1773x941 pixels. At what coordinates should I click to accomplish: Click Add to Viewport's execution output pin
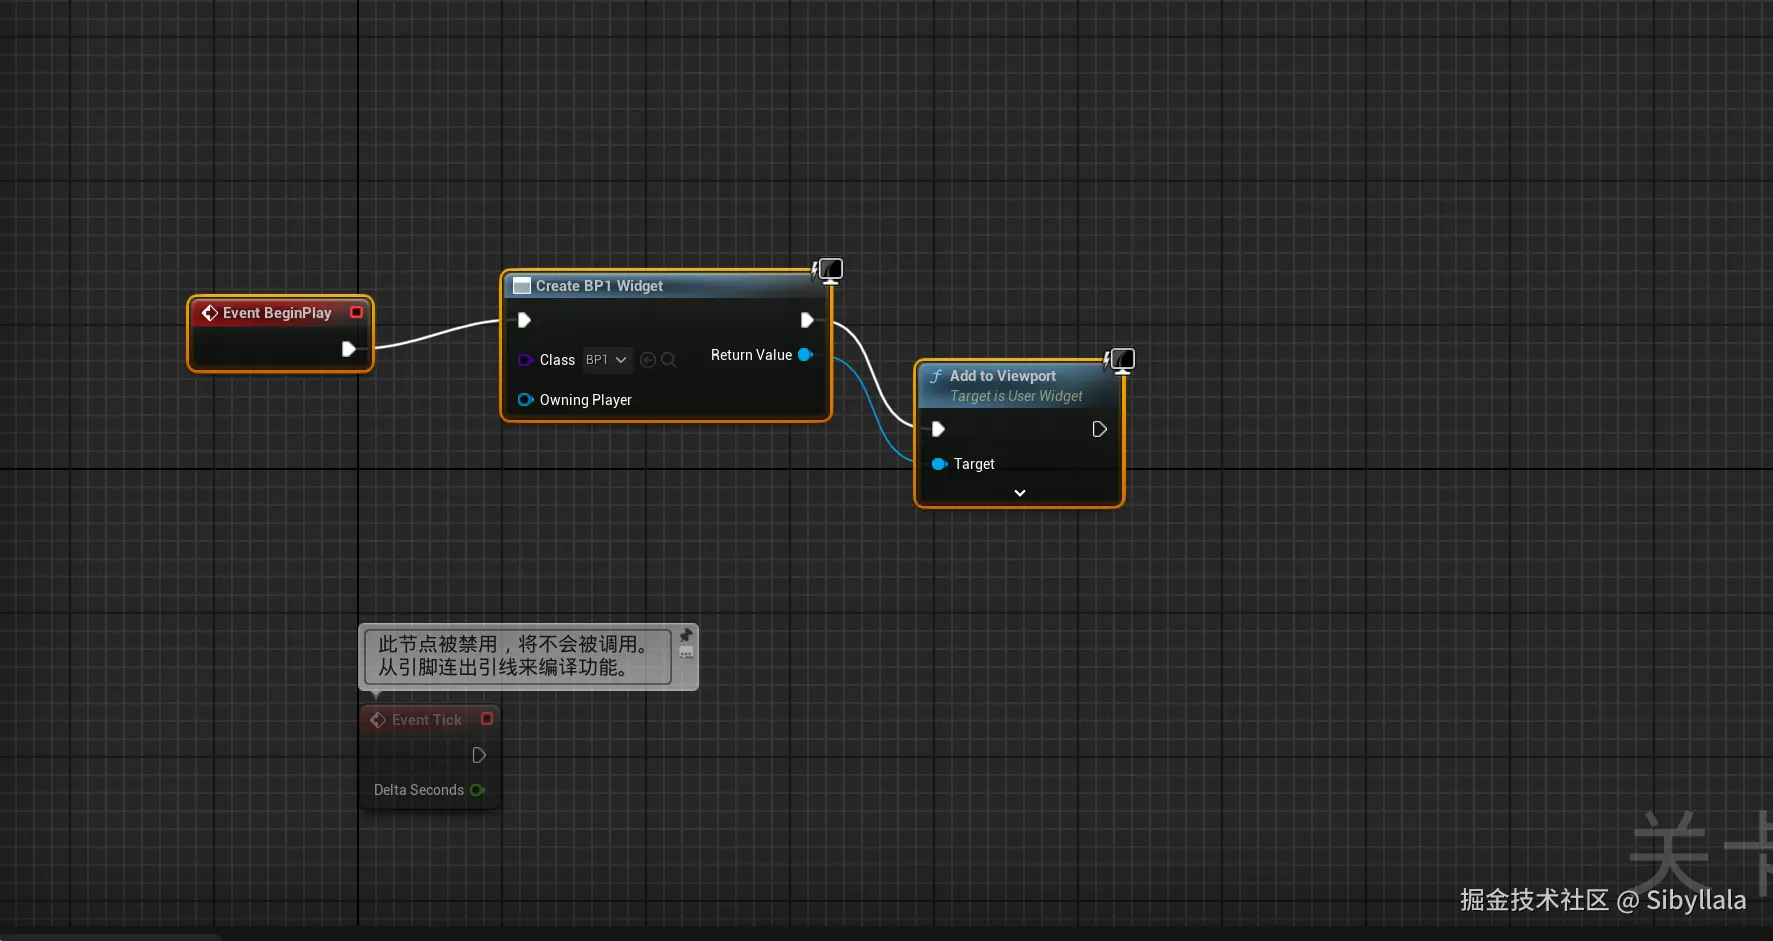pyautogui.click(x=1099, y=429)
